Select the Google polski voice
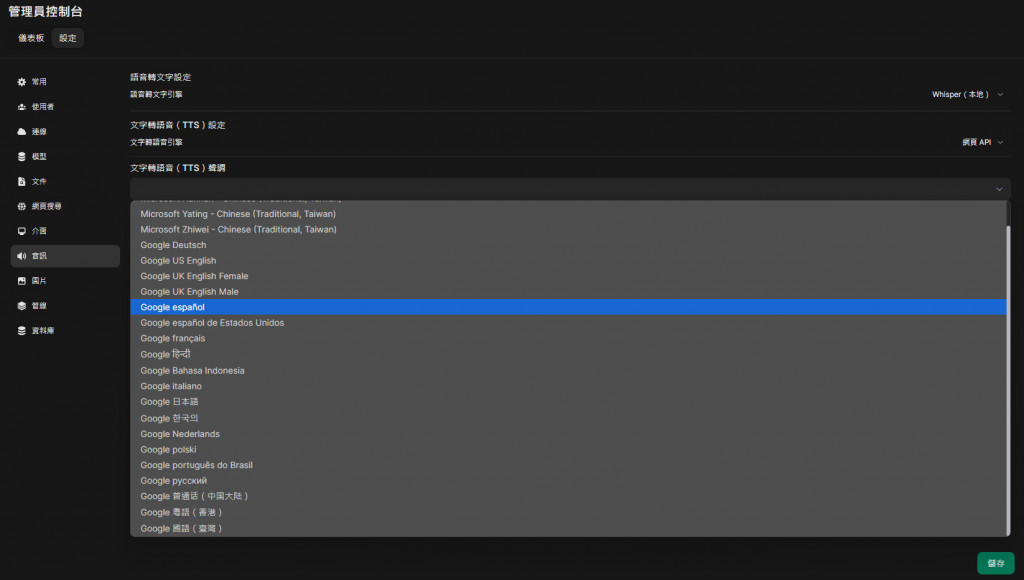The width and height of the screenshot is (1024, 580). (x=568, y=449)
